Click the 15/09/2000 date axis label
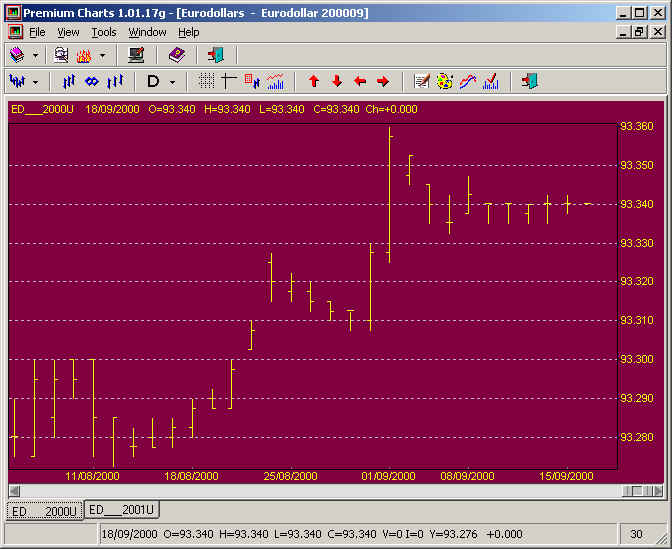 point(566,476)
